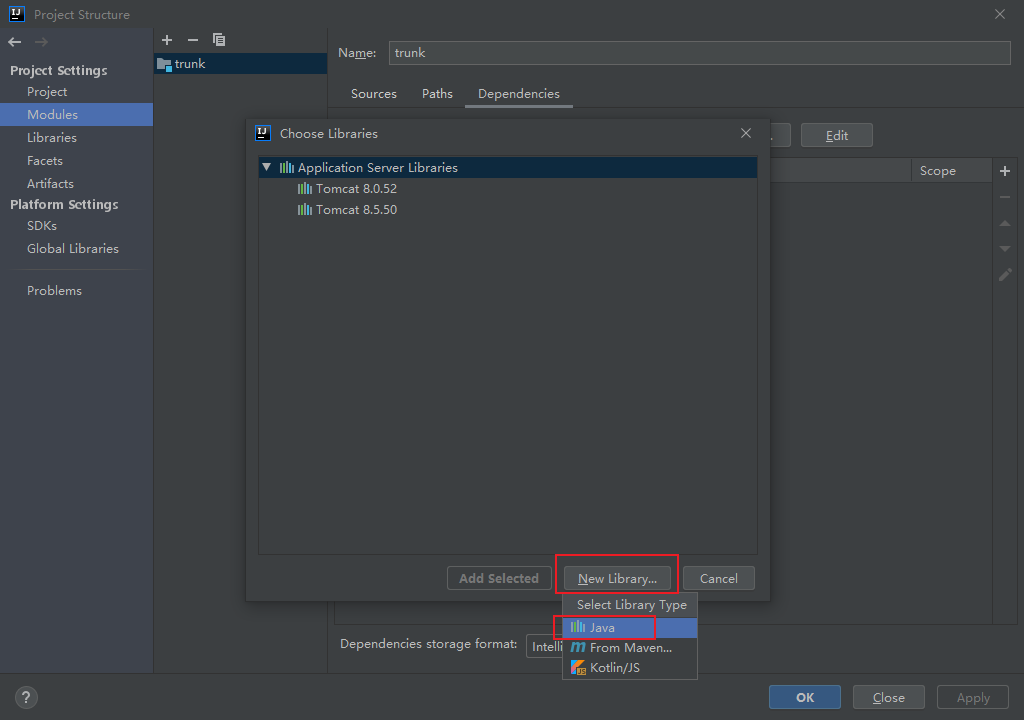This screenshot has height=720, width=1024.
Task: Click the Close button at bottom
Action: [x=889, y=697]
